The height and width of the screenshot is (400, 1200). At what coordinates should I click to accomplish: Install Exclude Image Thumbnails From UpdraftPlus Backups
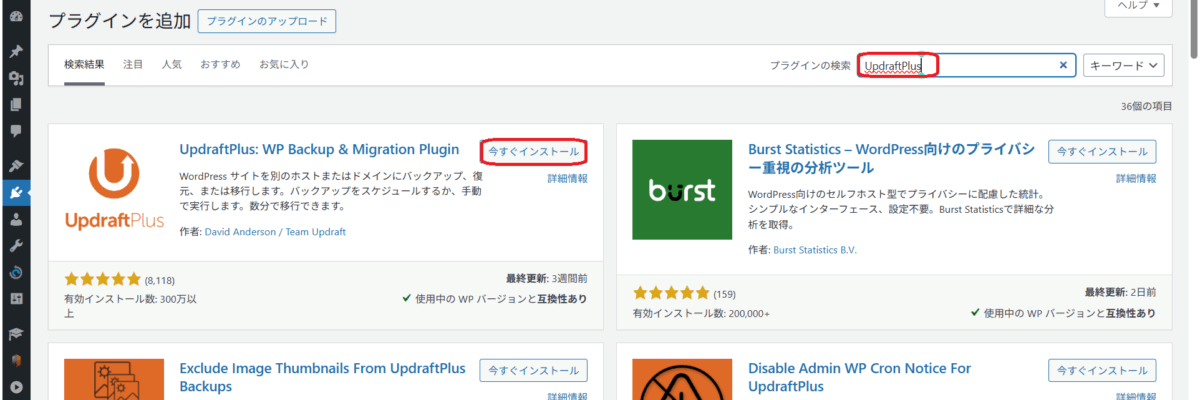click(x=534, y=370)
